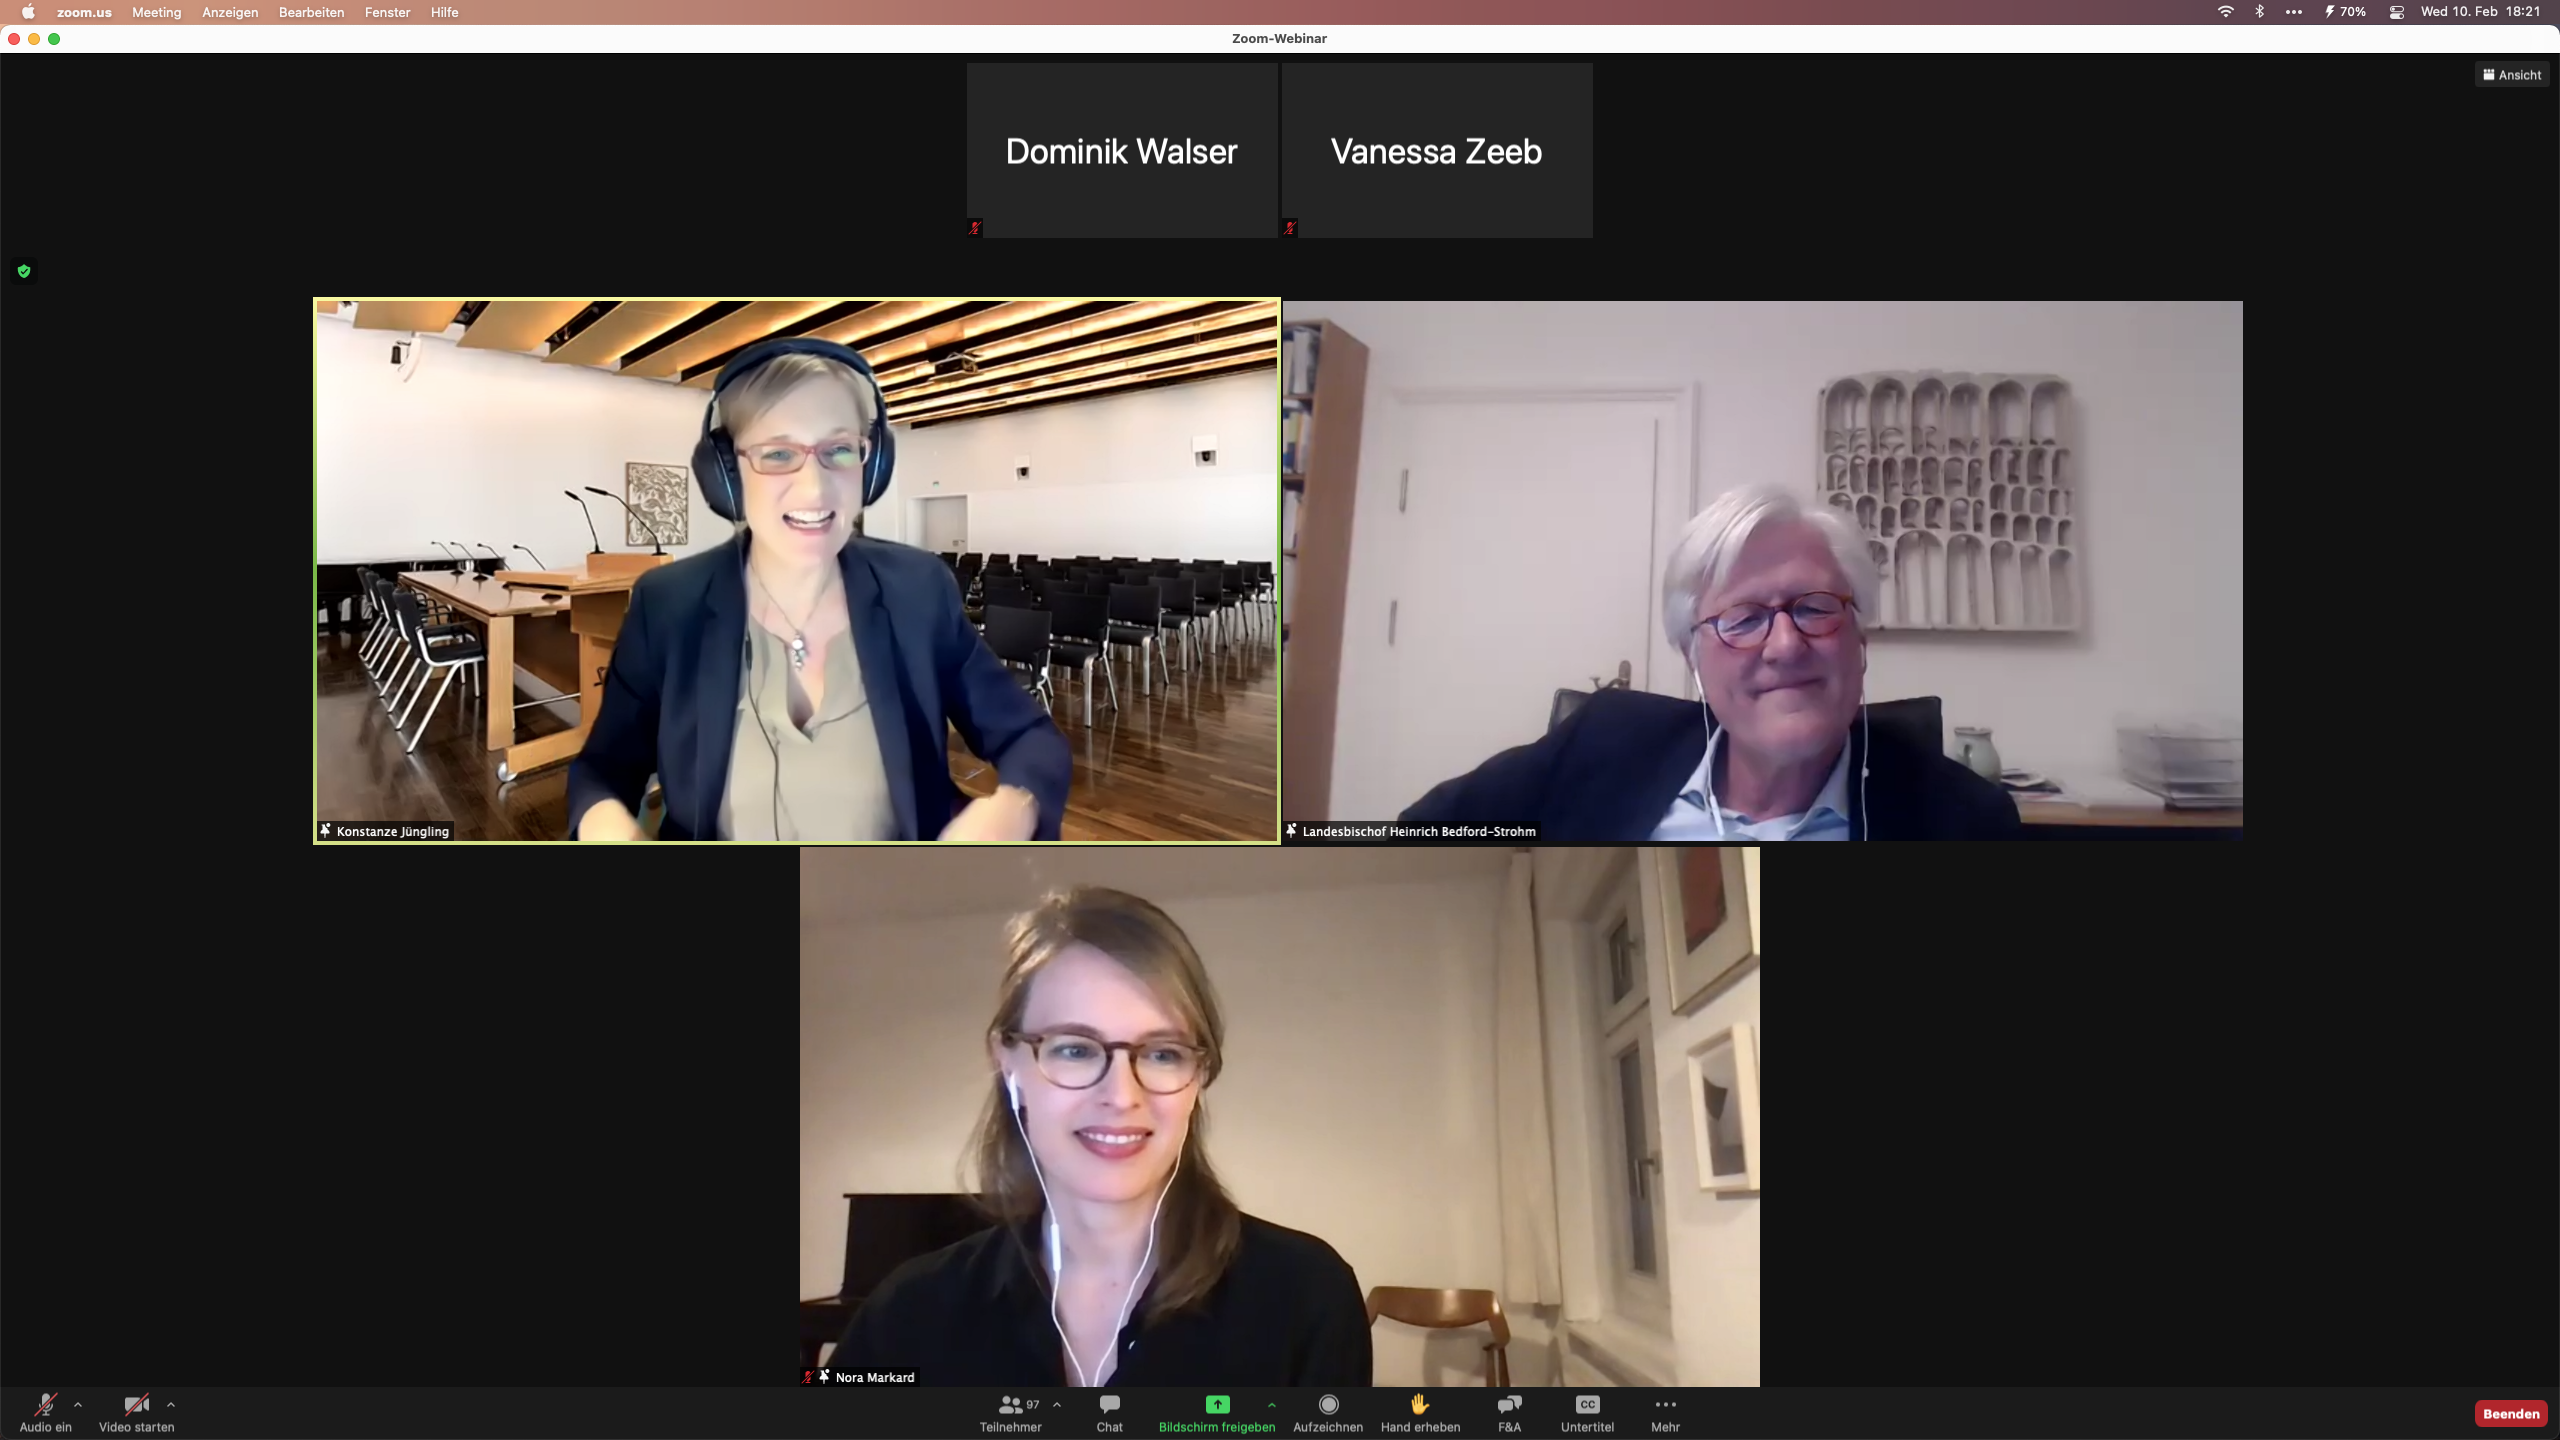The width and height of the screenshot is (2560, 1440).
Task: Enable Untertitel closed captions
Action: pos(1587,1412)
